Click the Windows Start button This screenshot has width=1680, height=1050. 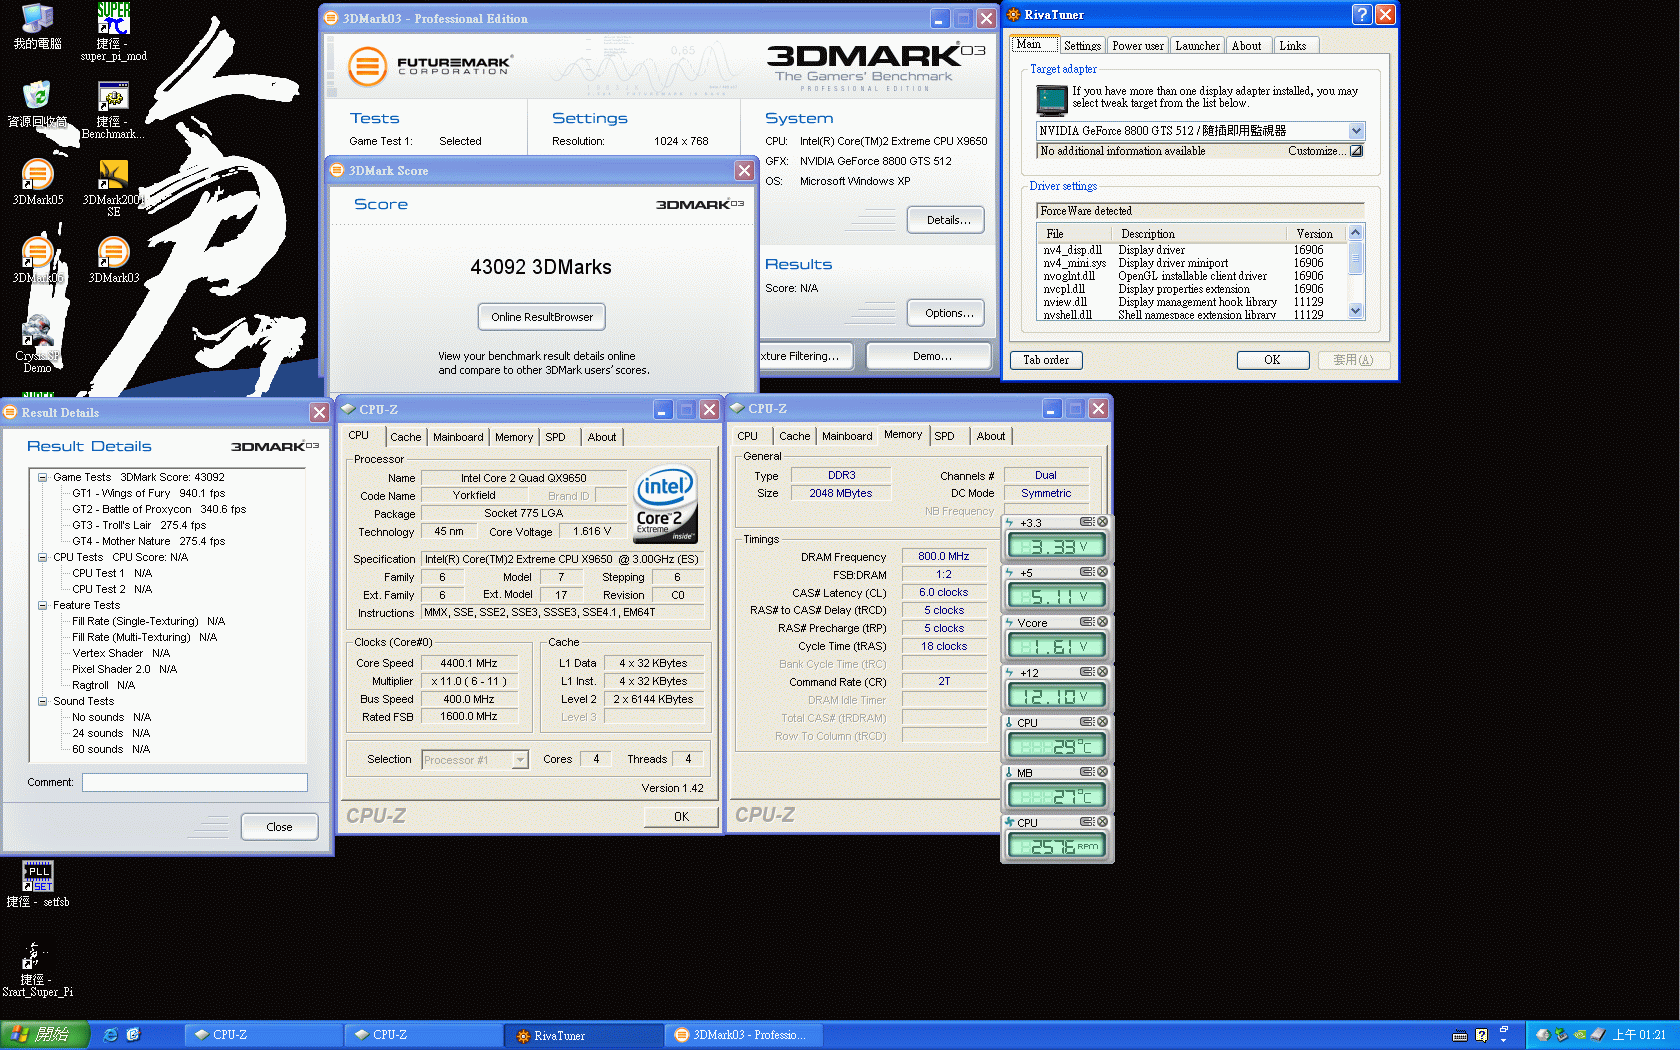coord(45,1035)
